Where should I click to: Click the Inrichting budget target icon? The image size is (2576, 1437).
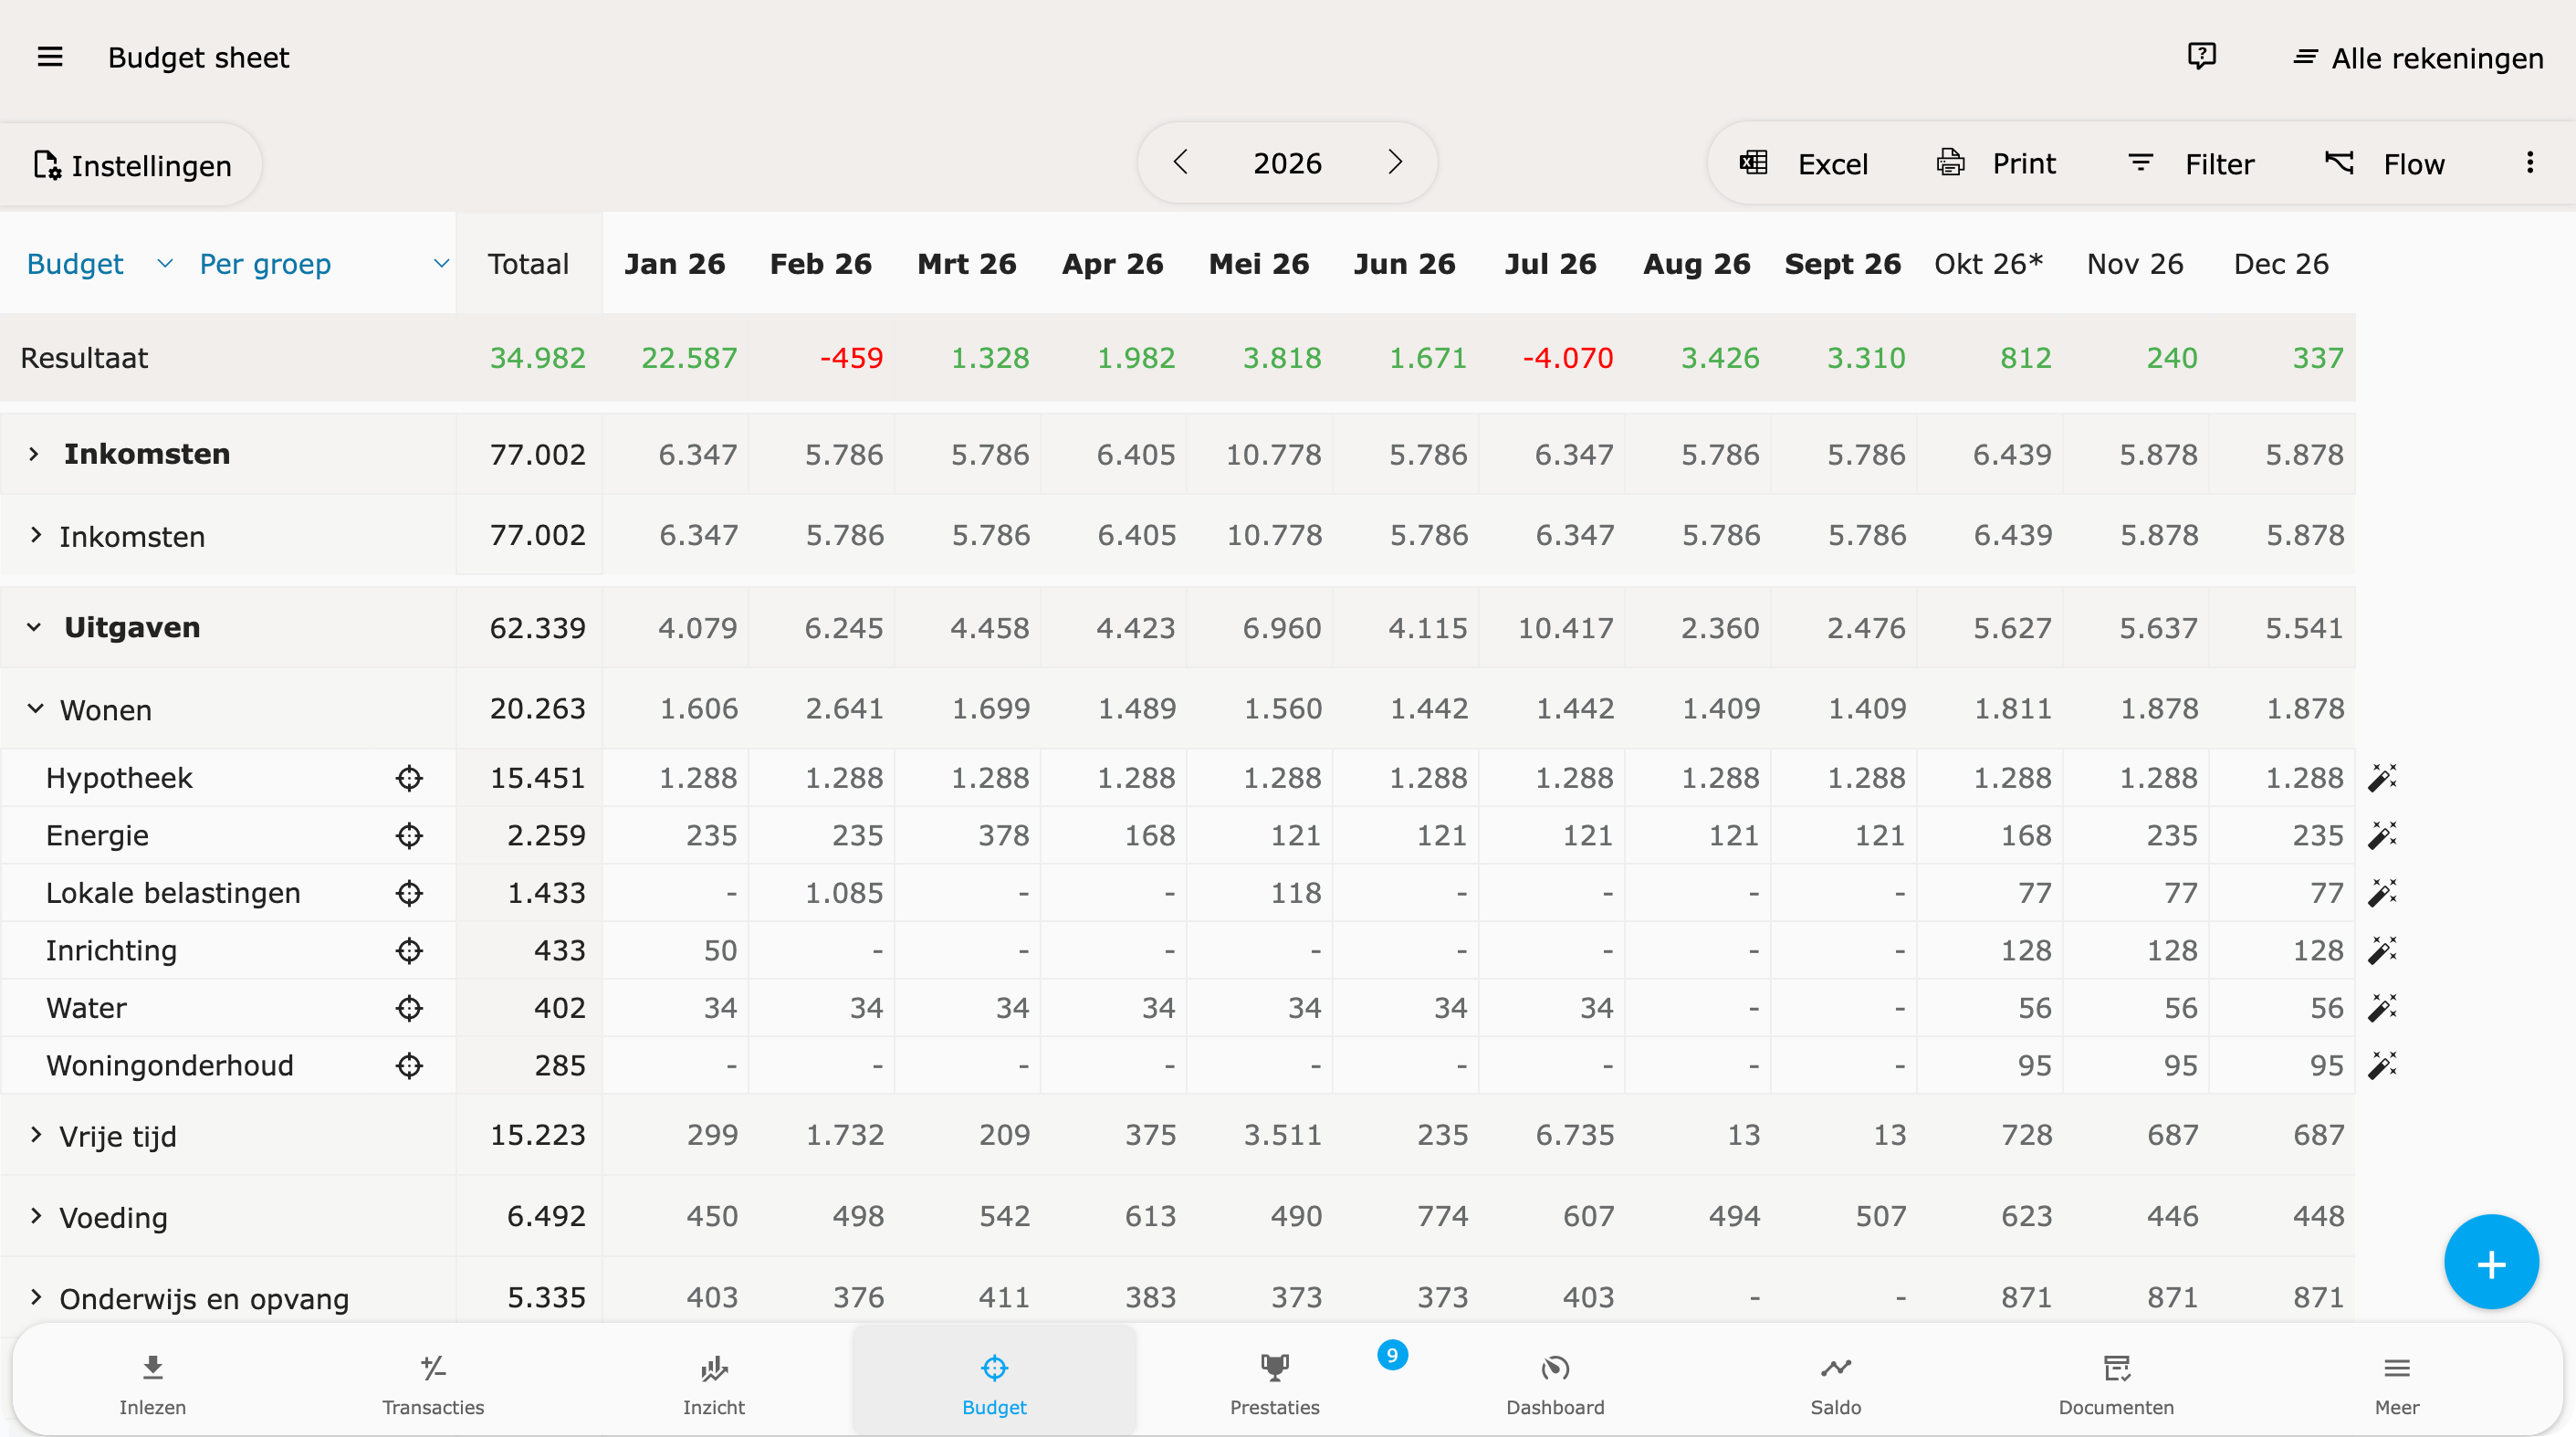409,950
